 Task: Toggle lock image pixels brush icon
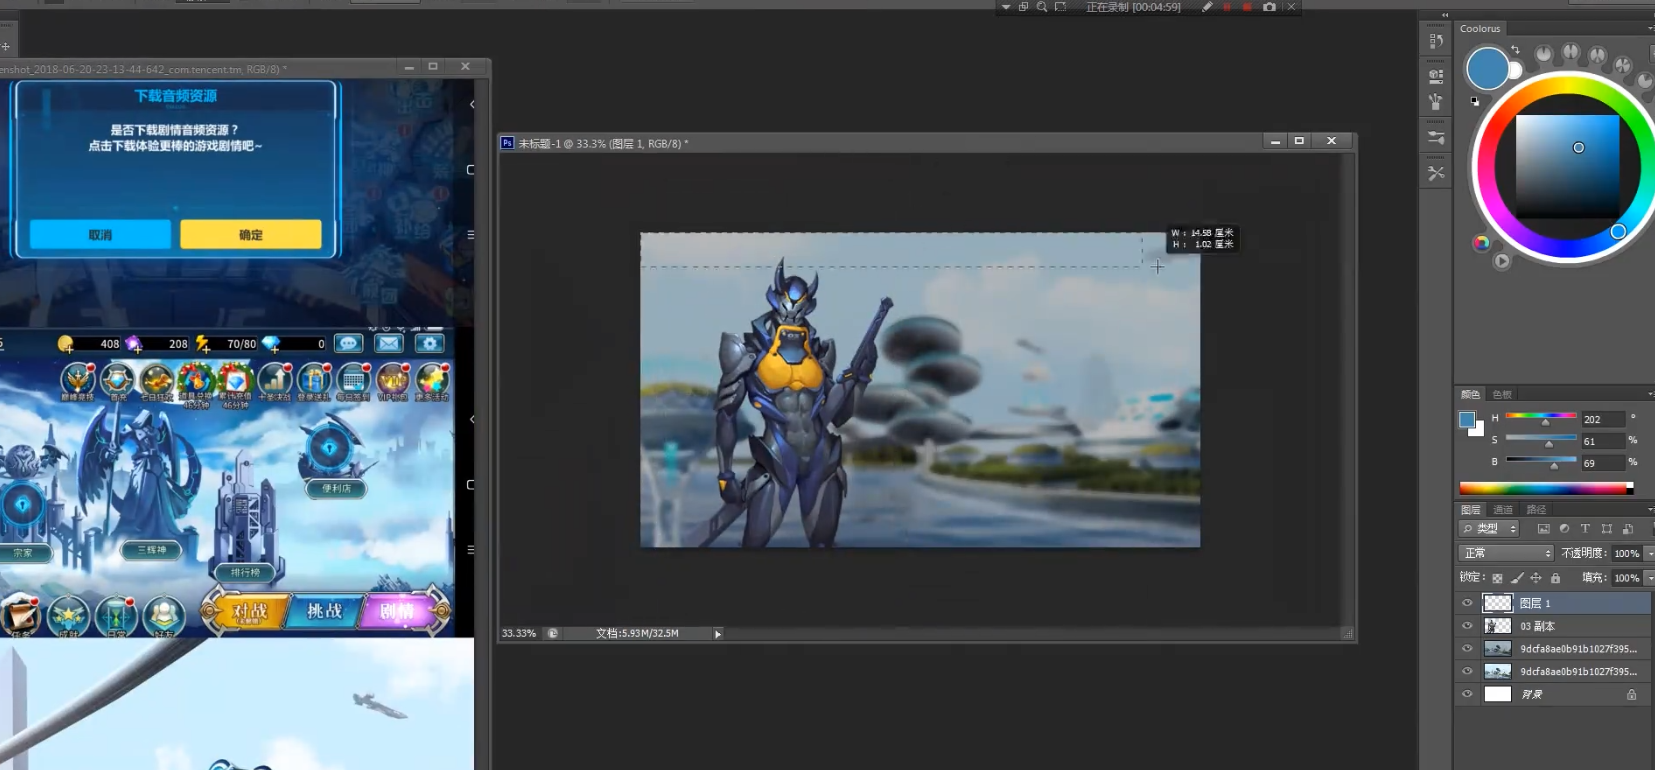(1517, 578)
